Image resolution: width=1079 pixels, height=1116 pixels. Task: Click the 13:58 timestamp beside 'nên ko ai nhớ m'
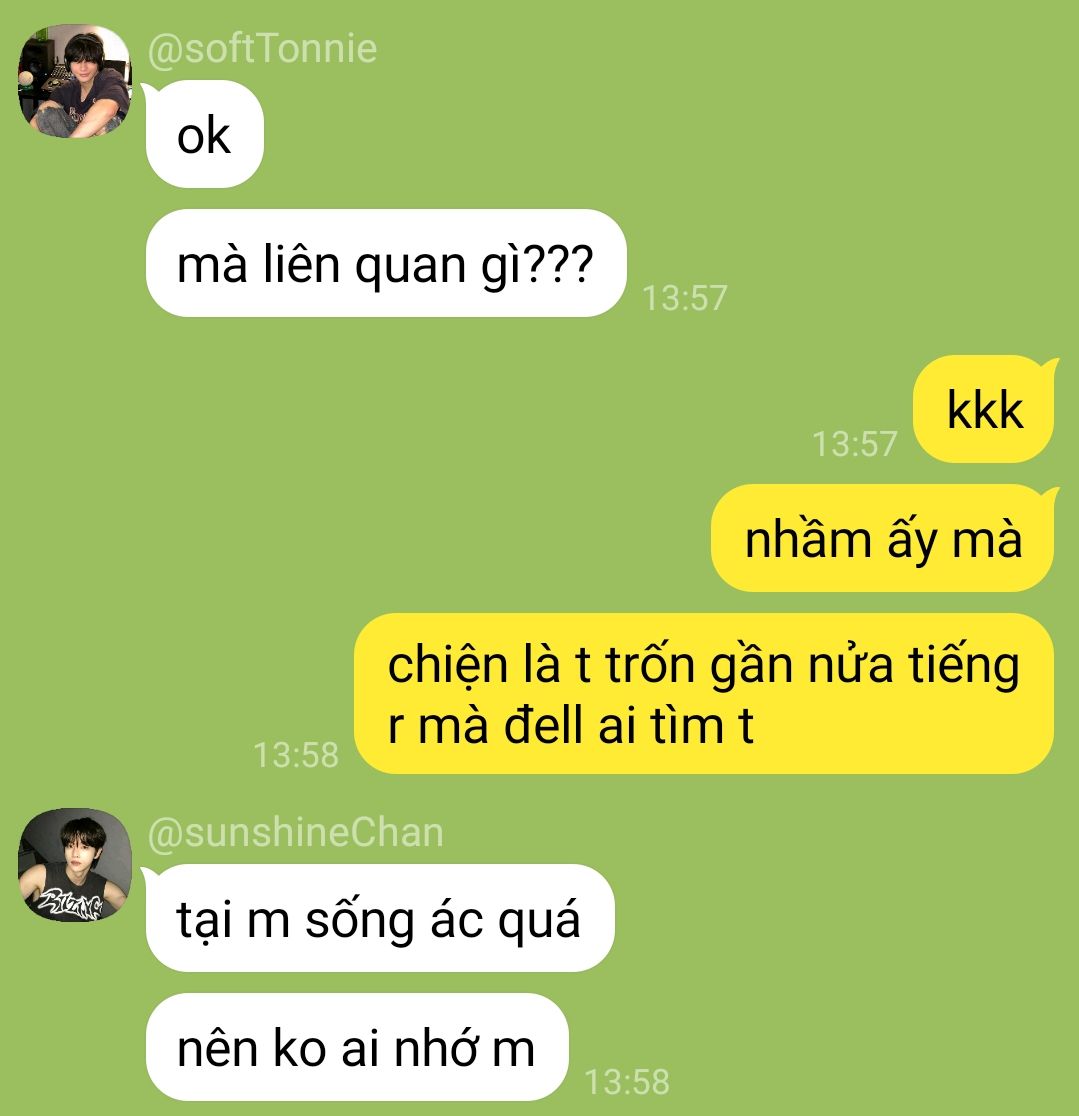pyautogui.click(x=627, y=1081)
